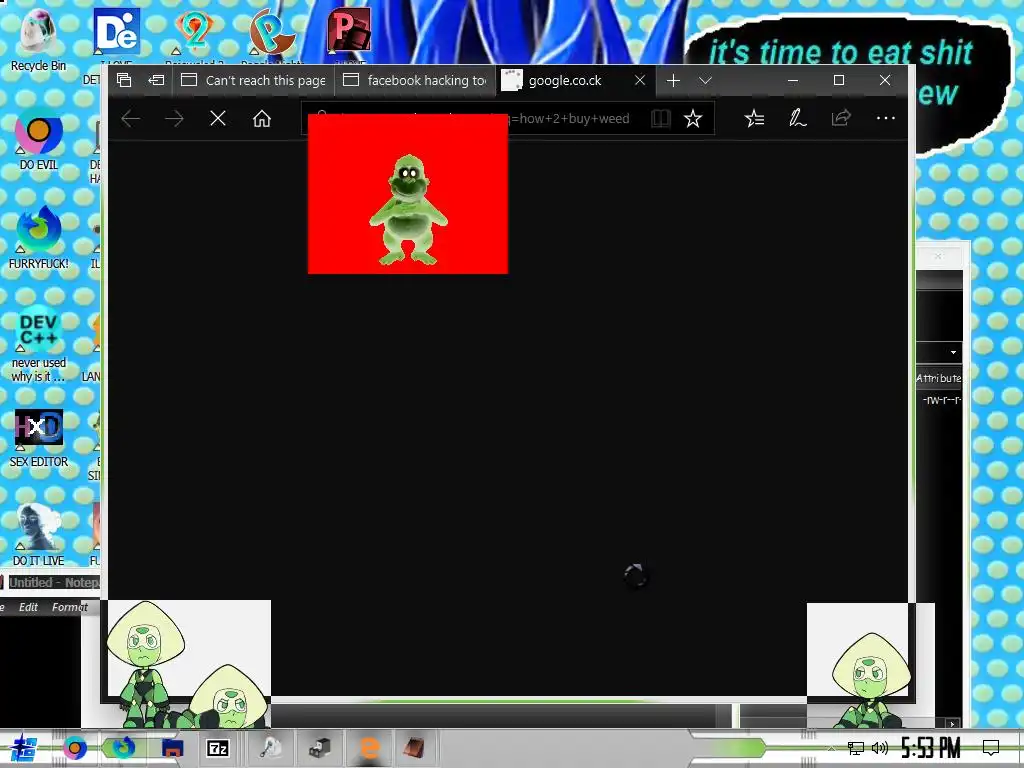Viewport: 1024px width, 768px height.
Task: Open Firefox from the taskbar
Action: pos(123,748)
